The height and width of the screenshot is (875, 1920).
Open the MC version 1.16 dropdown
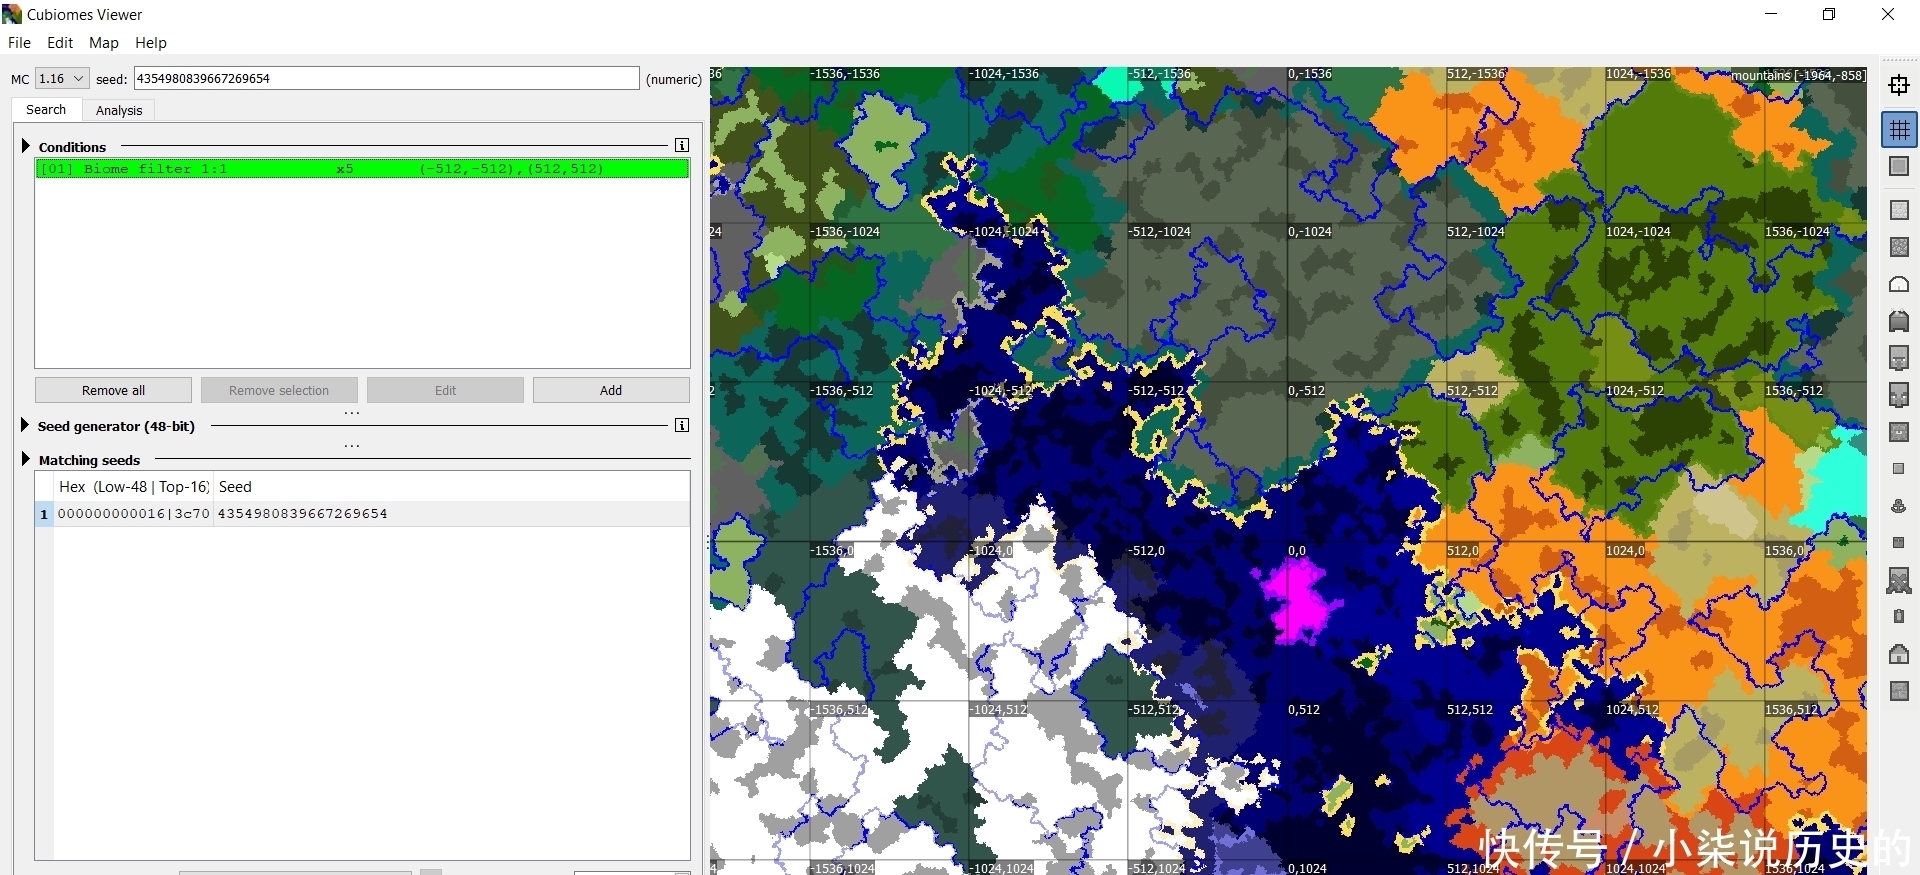[x=62, y=79]
